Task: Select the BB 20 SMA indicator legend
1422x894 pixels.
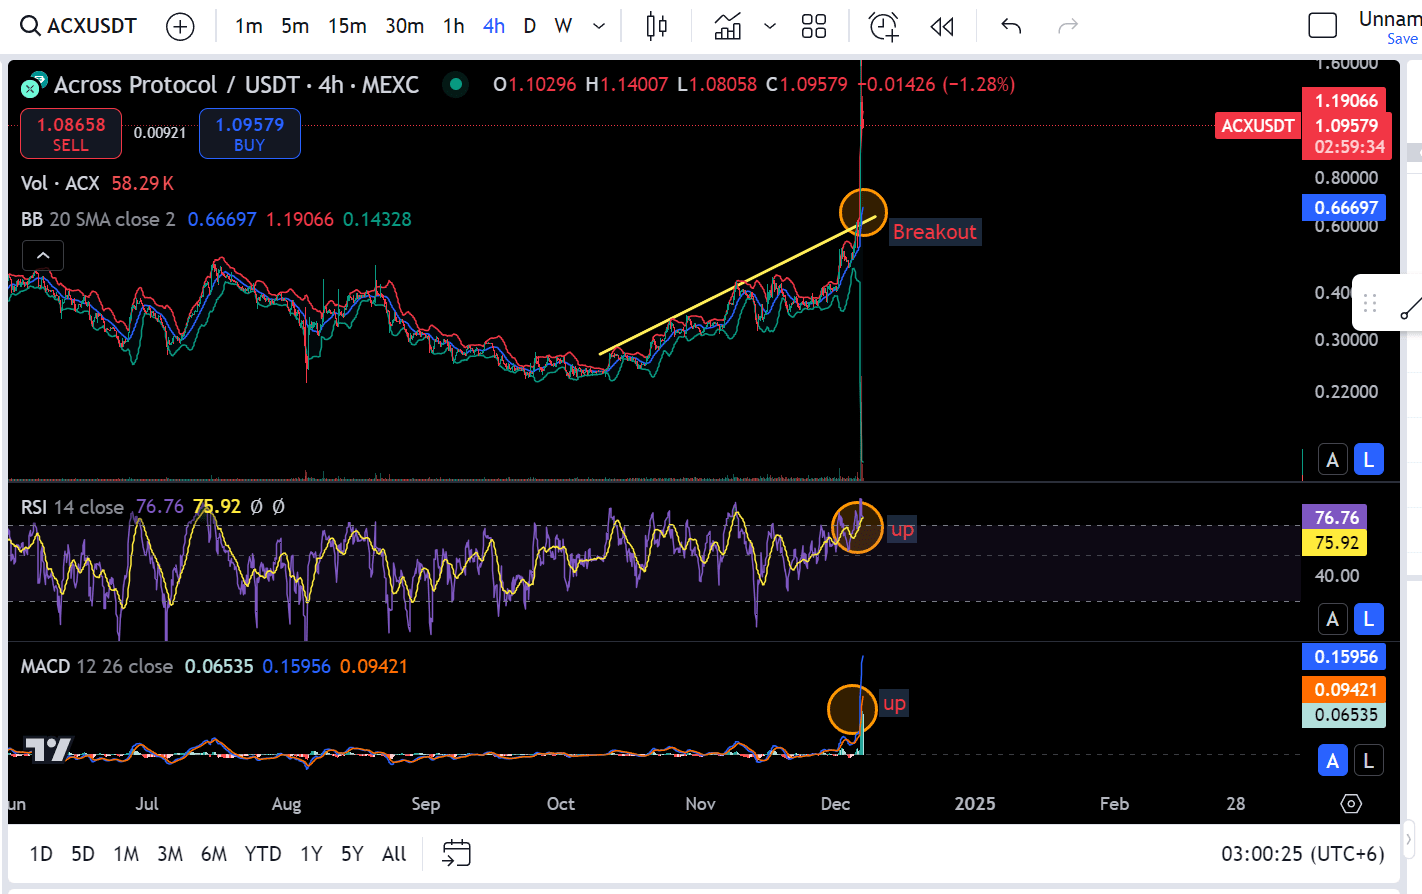Action: (x=98, y=219)
